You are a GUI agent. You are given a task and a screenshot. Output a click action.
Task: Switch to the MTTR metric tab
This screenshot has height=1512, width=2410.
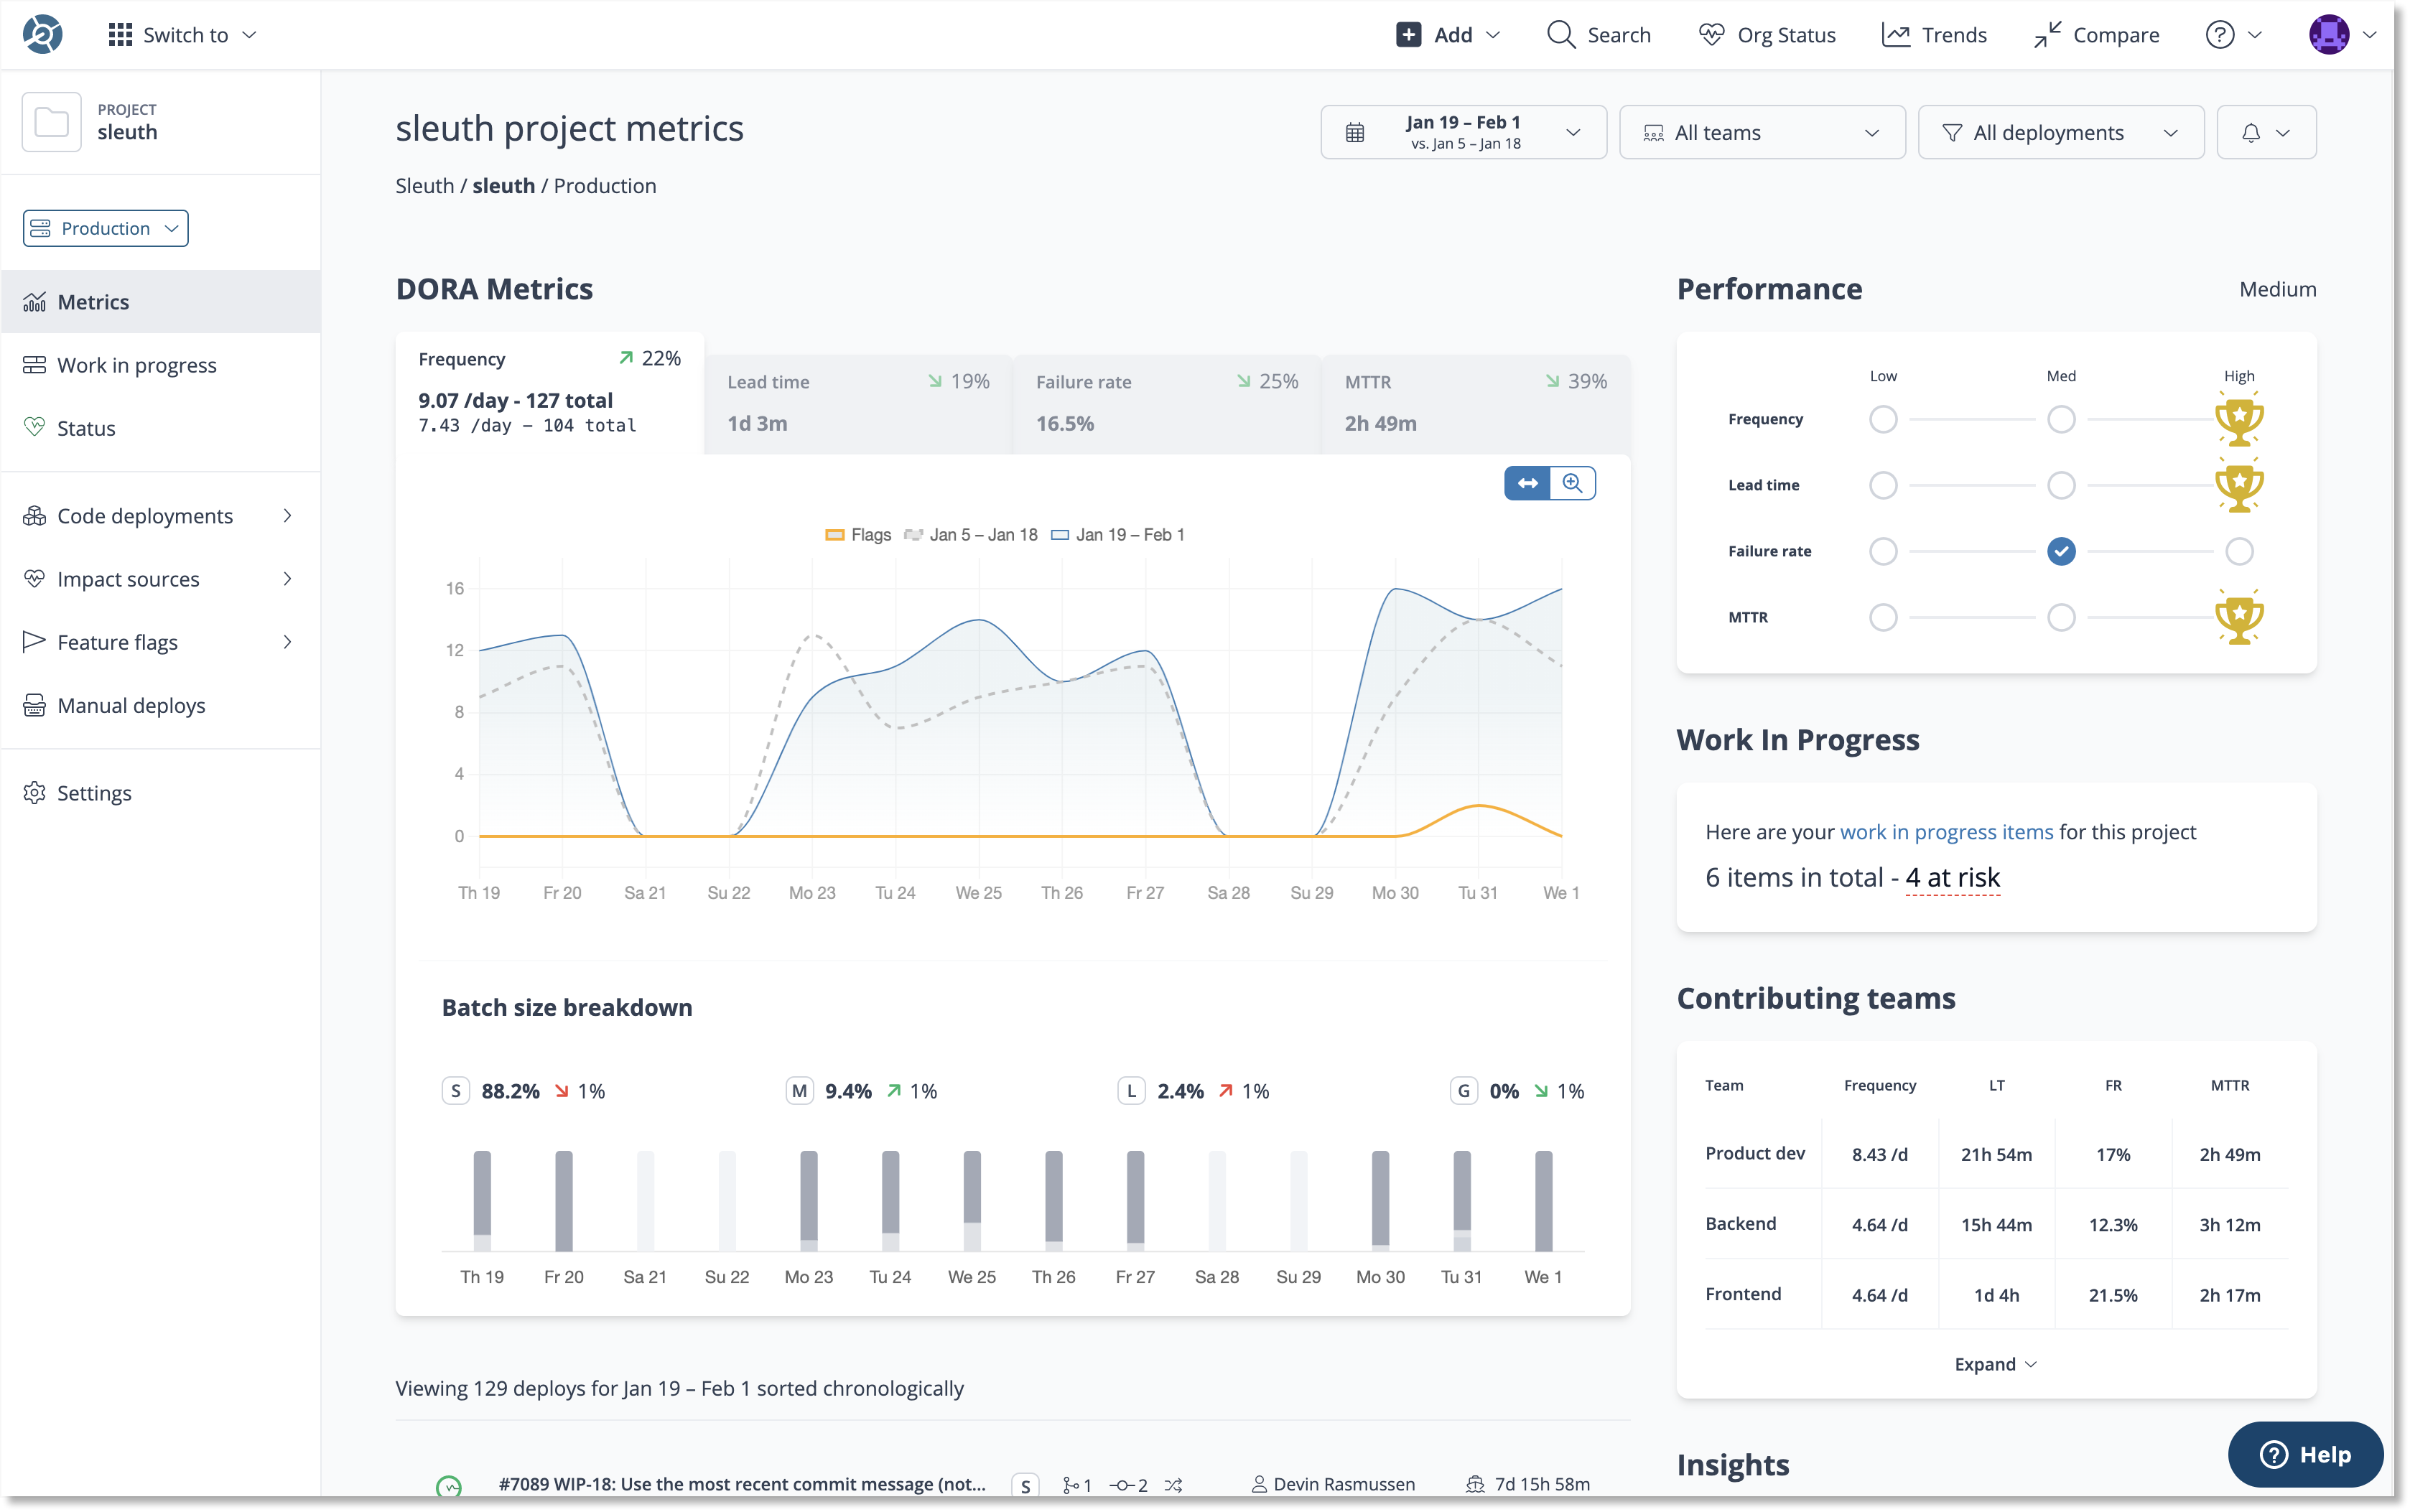(1475, 403)
